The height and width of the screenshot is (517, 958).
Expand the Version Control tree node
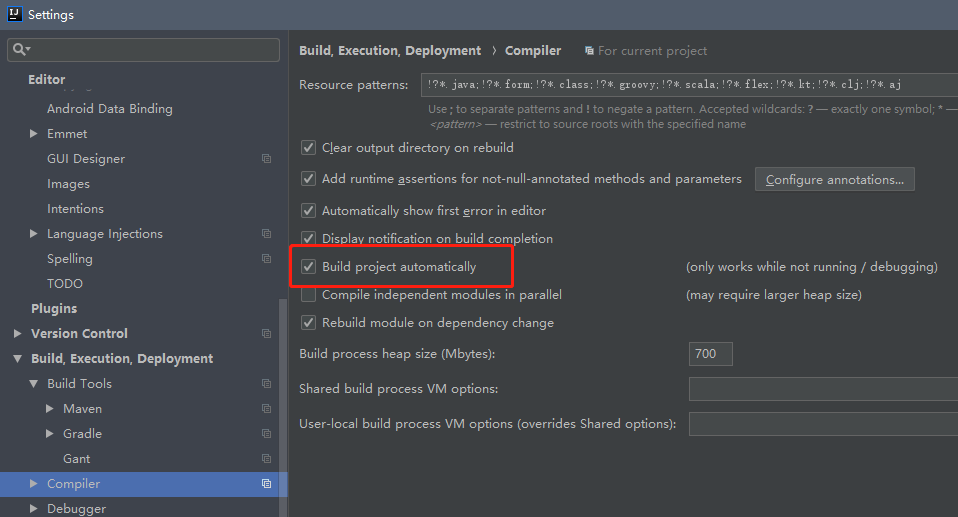[x=18, y=334]
